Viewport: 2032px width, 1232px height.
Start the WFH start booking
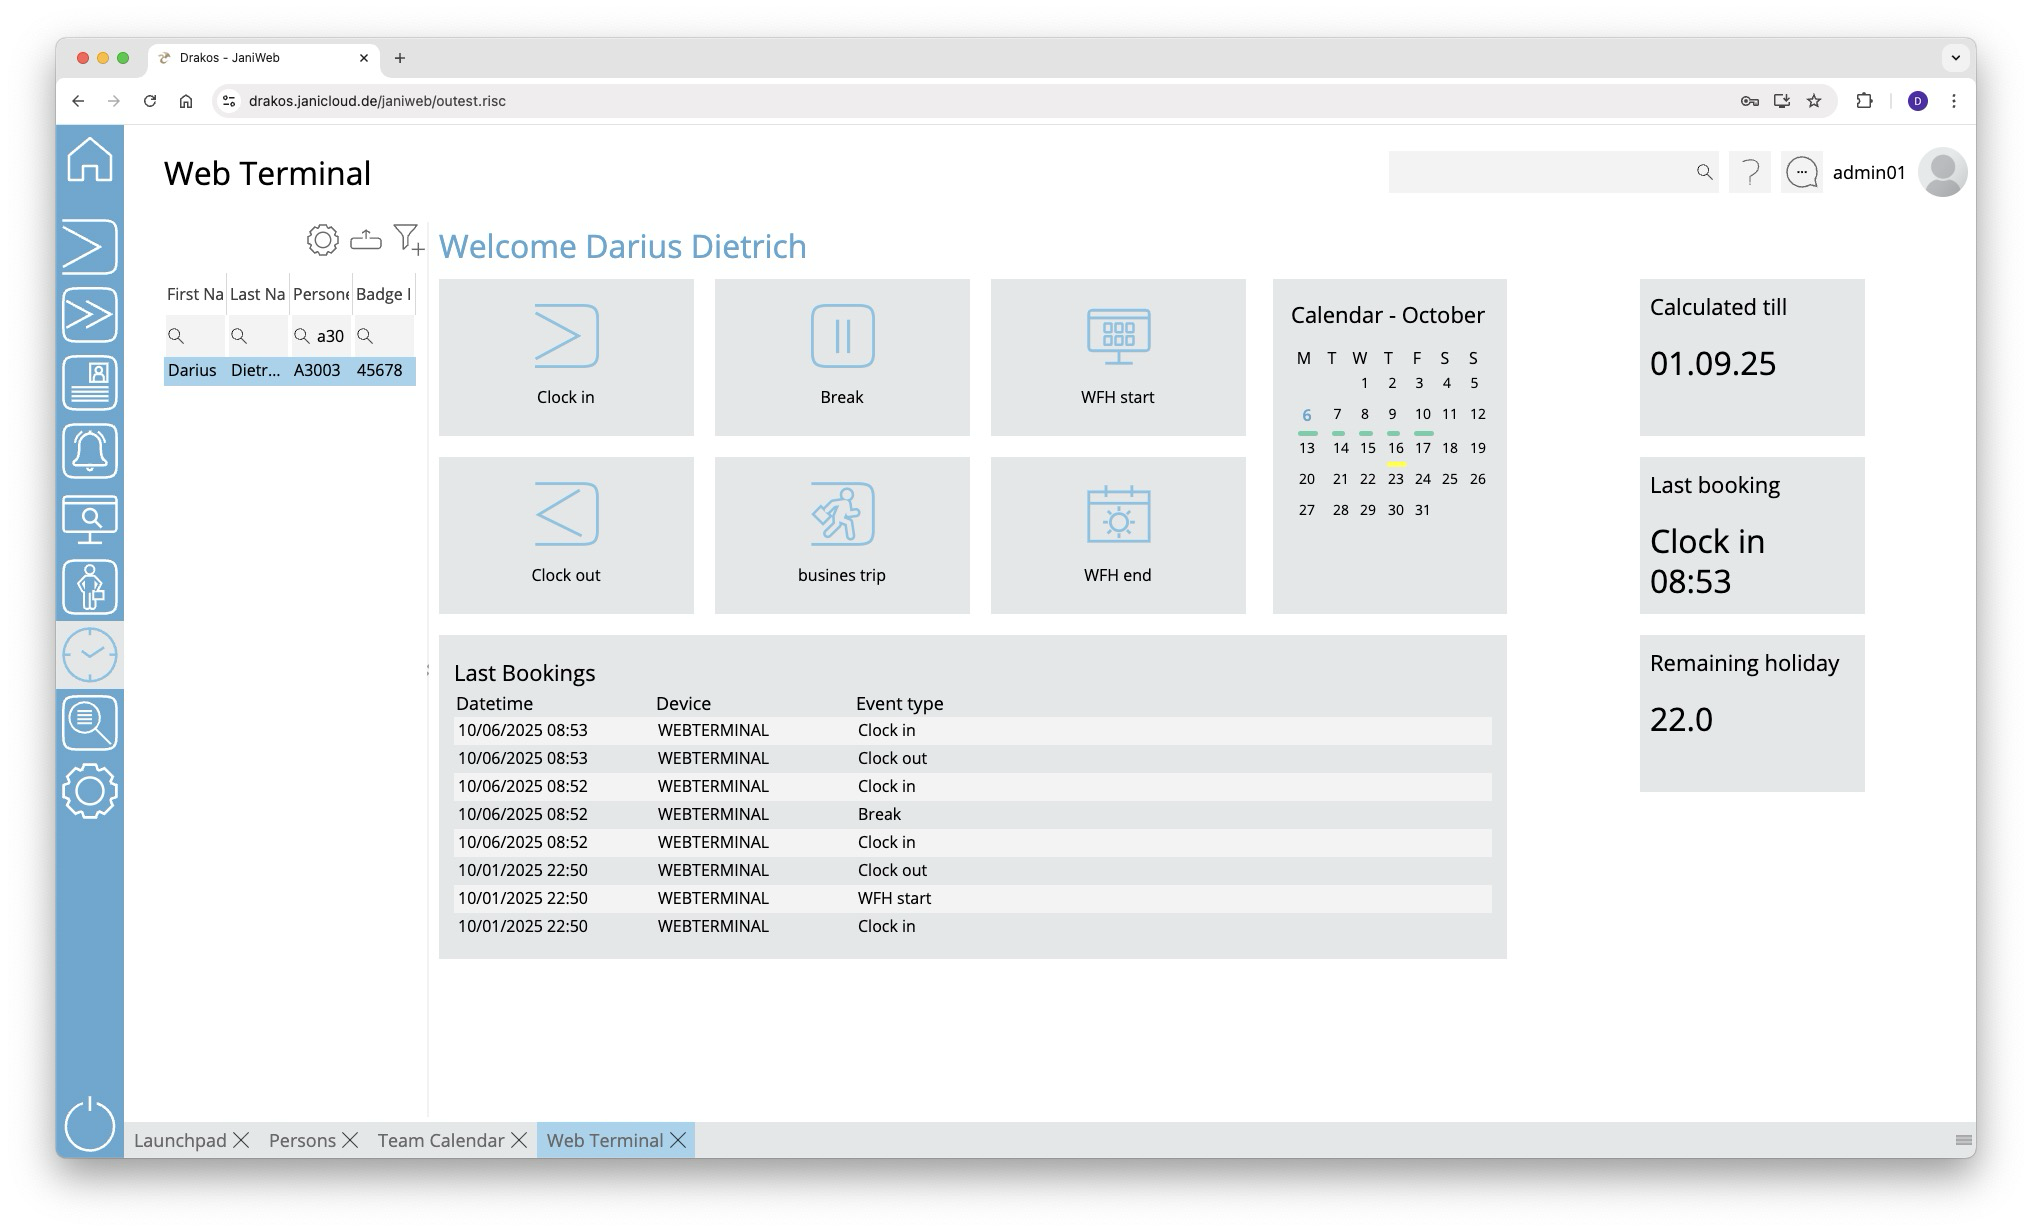1117,357
